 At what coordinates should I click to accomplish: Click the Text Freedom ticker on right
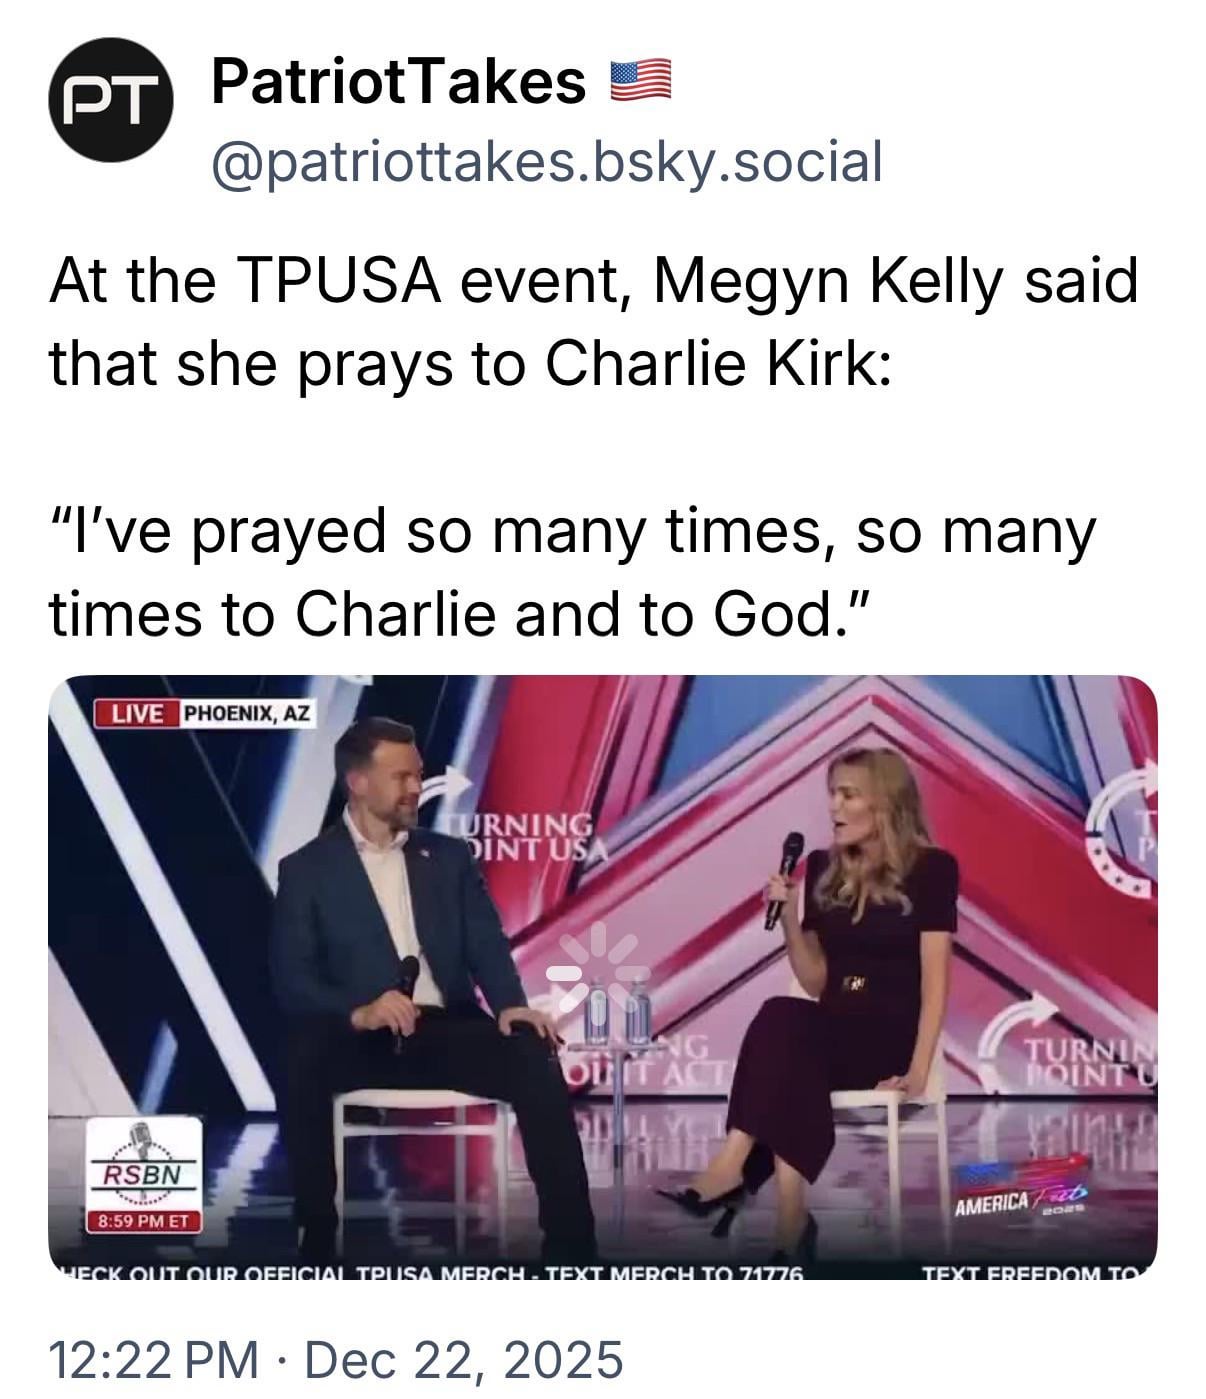click(1035, 1273)
